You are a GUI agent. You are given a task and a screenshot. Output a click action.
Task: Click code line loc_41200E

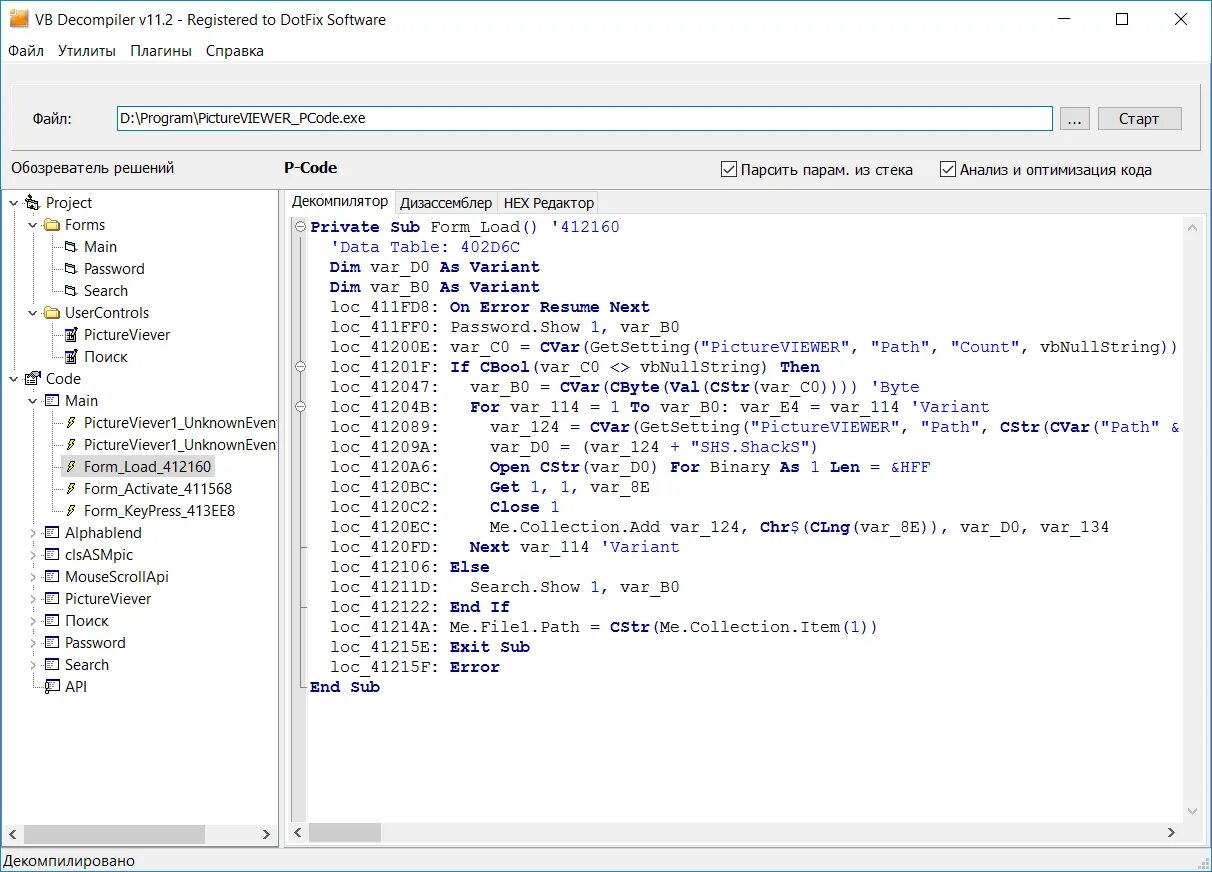753,347
